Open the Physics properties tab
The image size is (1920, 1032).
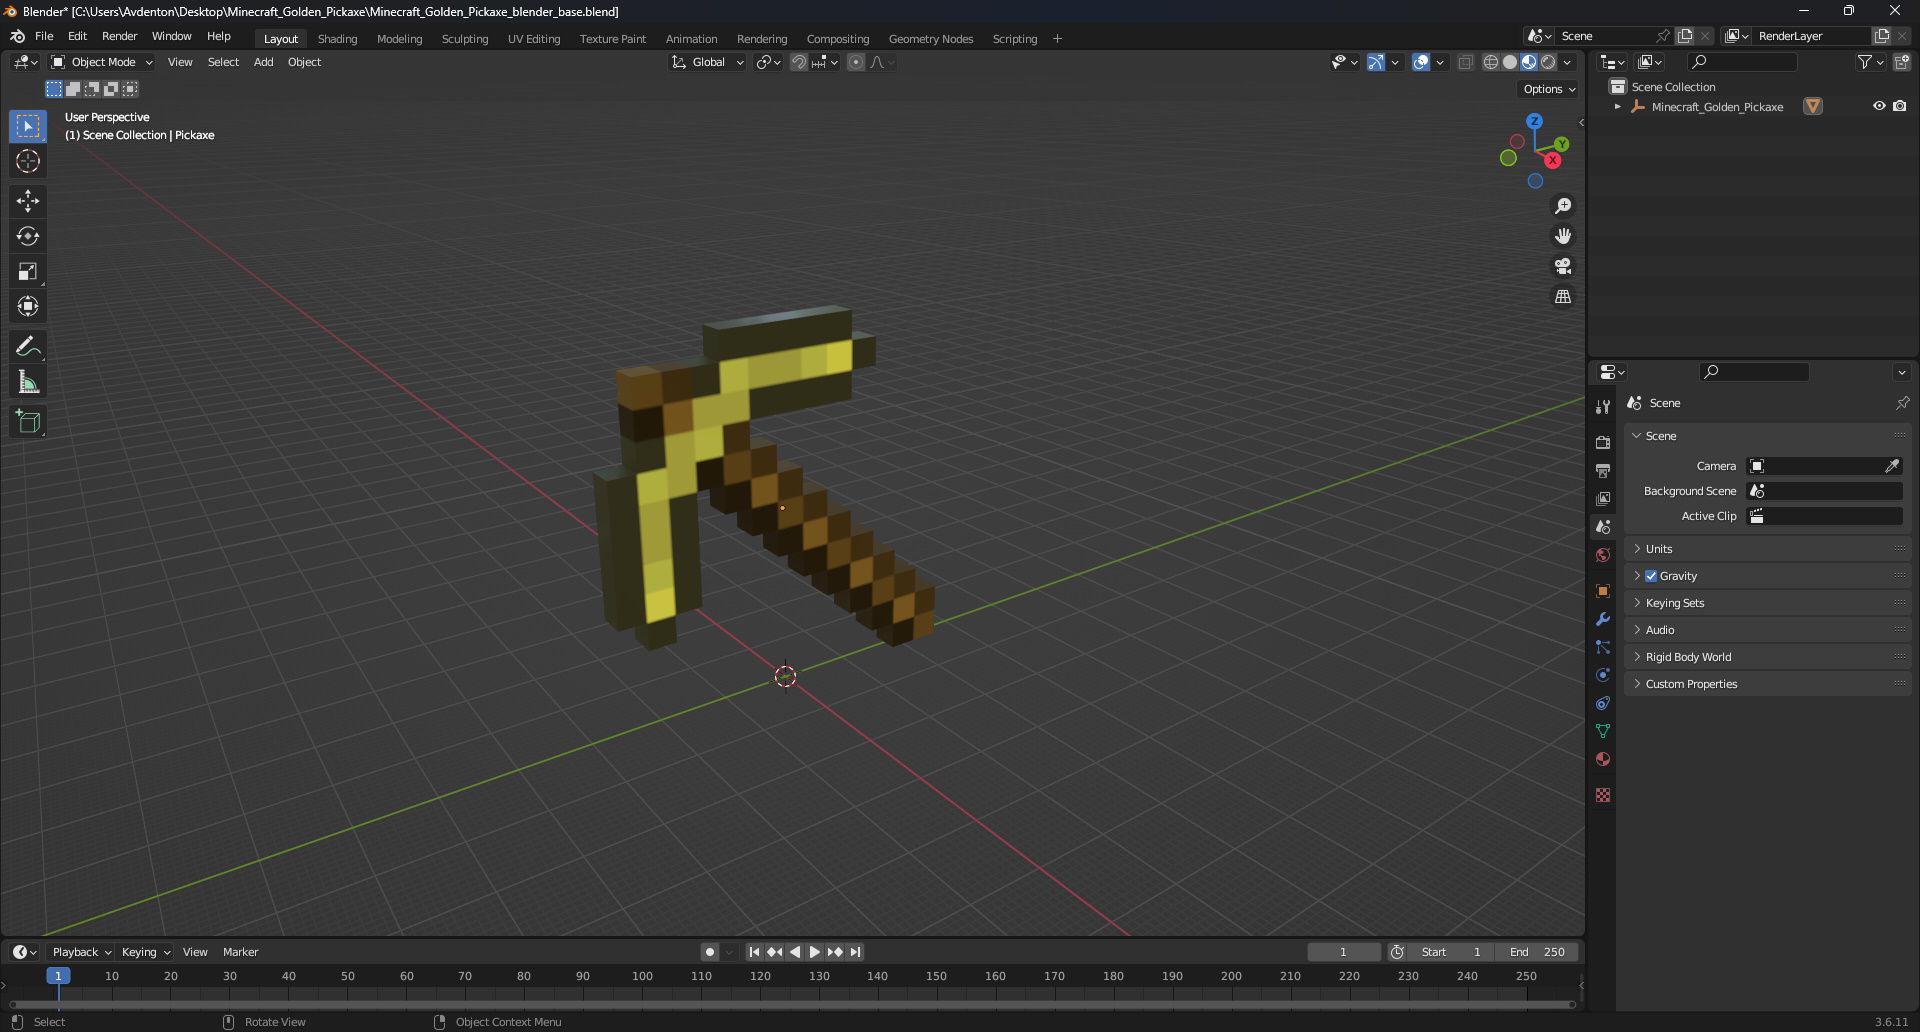coord(1603,675)
